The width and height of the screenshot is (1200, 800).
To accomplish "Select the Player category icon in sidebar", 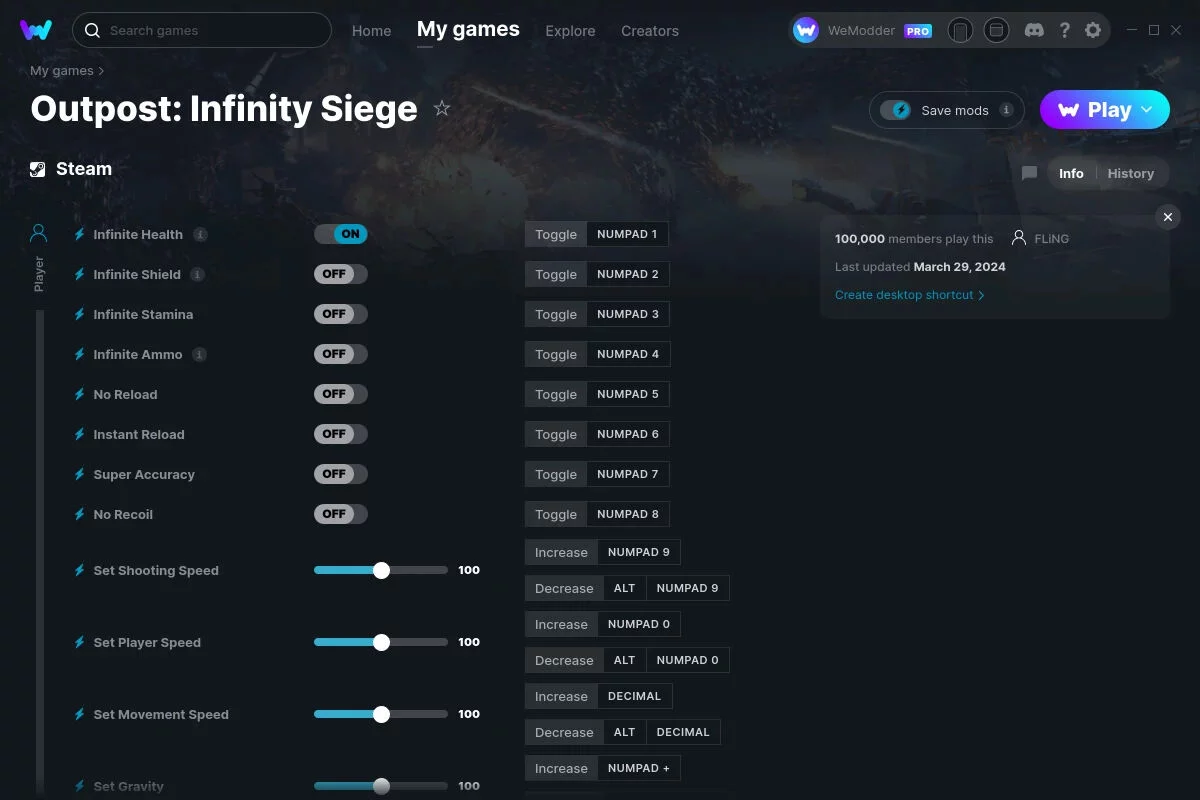I will (39, 234).
